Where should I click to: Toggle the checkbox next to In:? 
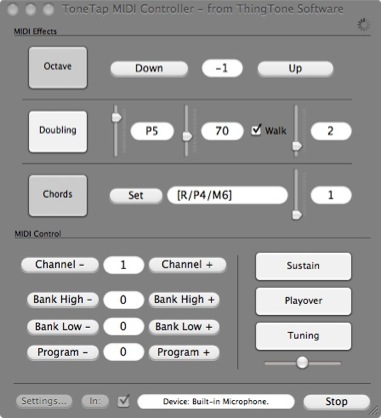tap(124, 401)
